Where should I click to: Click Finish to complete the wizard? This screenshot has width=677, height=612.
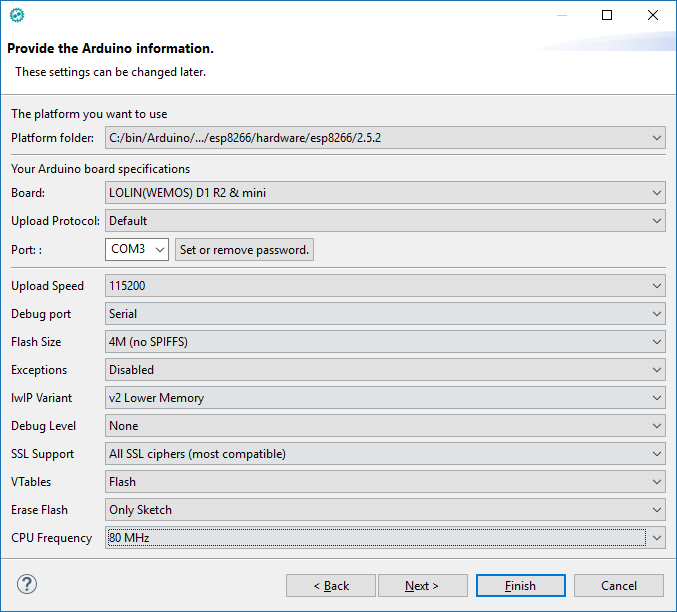coord(521,586)
